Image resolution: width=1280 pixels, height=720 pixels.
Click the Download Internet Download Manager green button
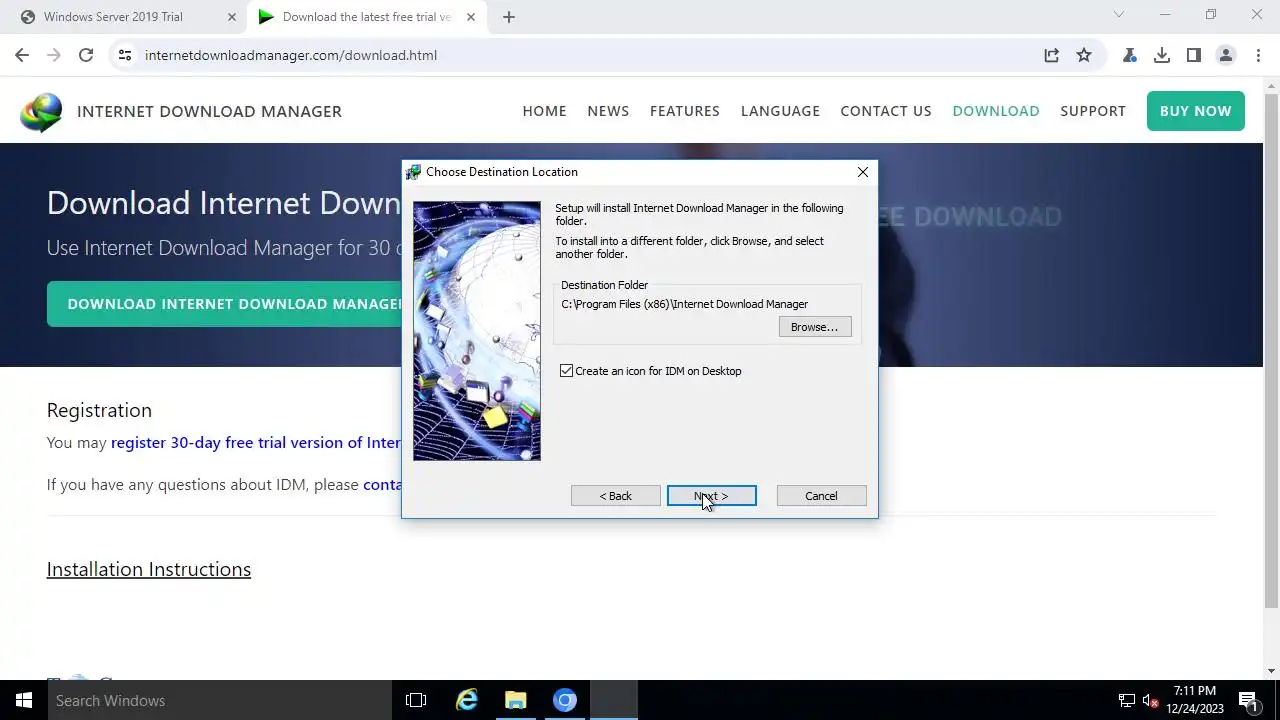224,304
